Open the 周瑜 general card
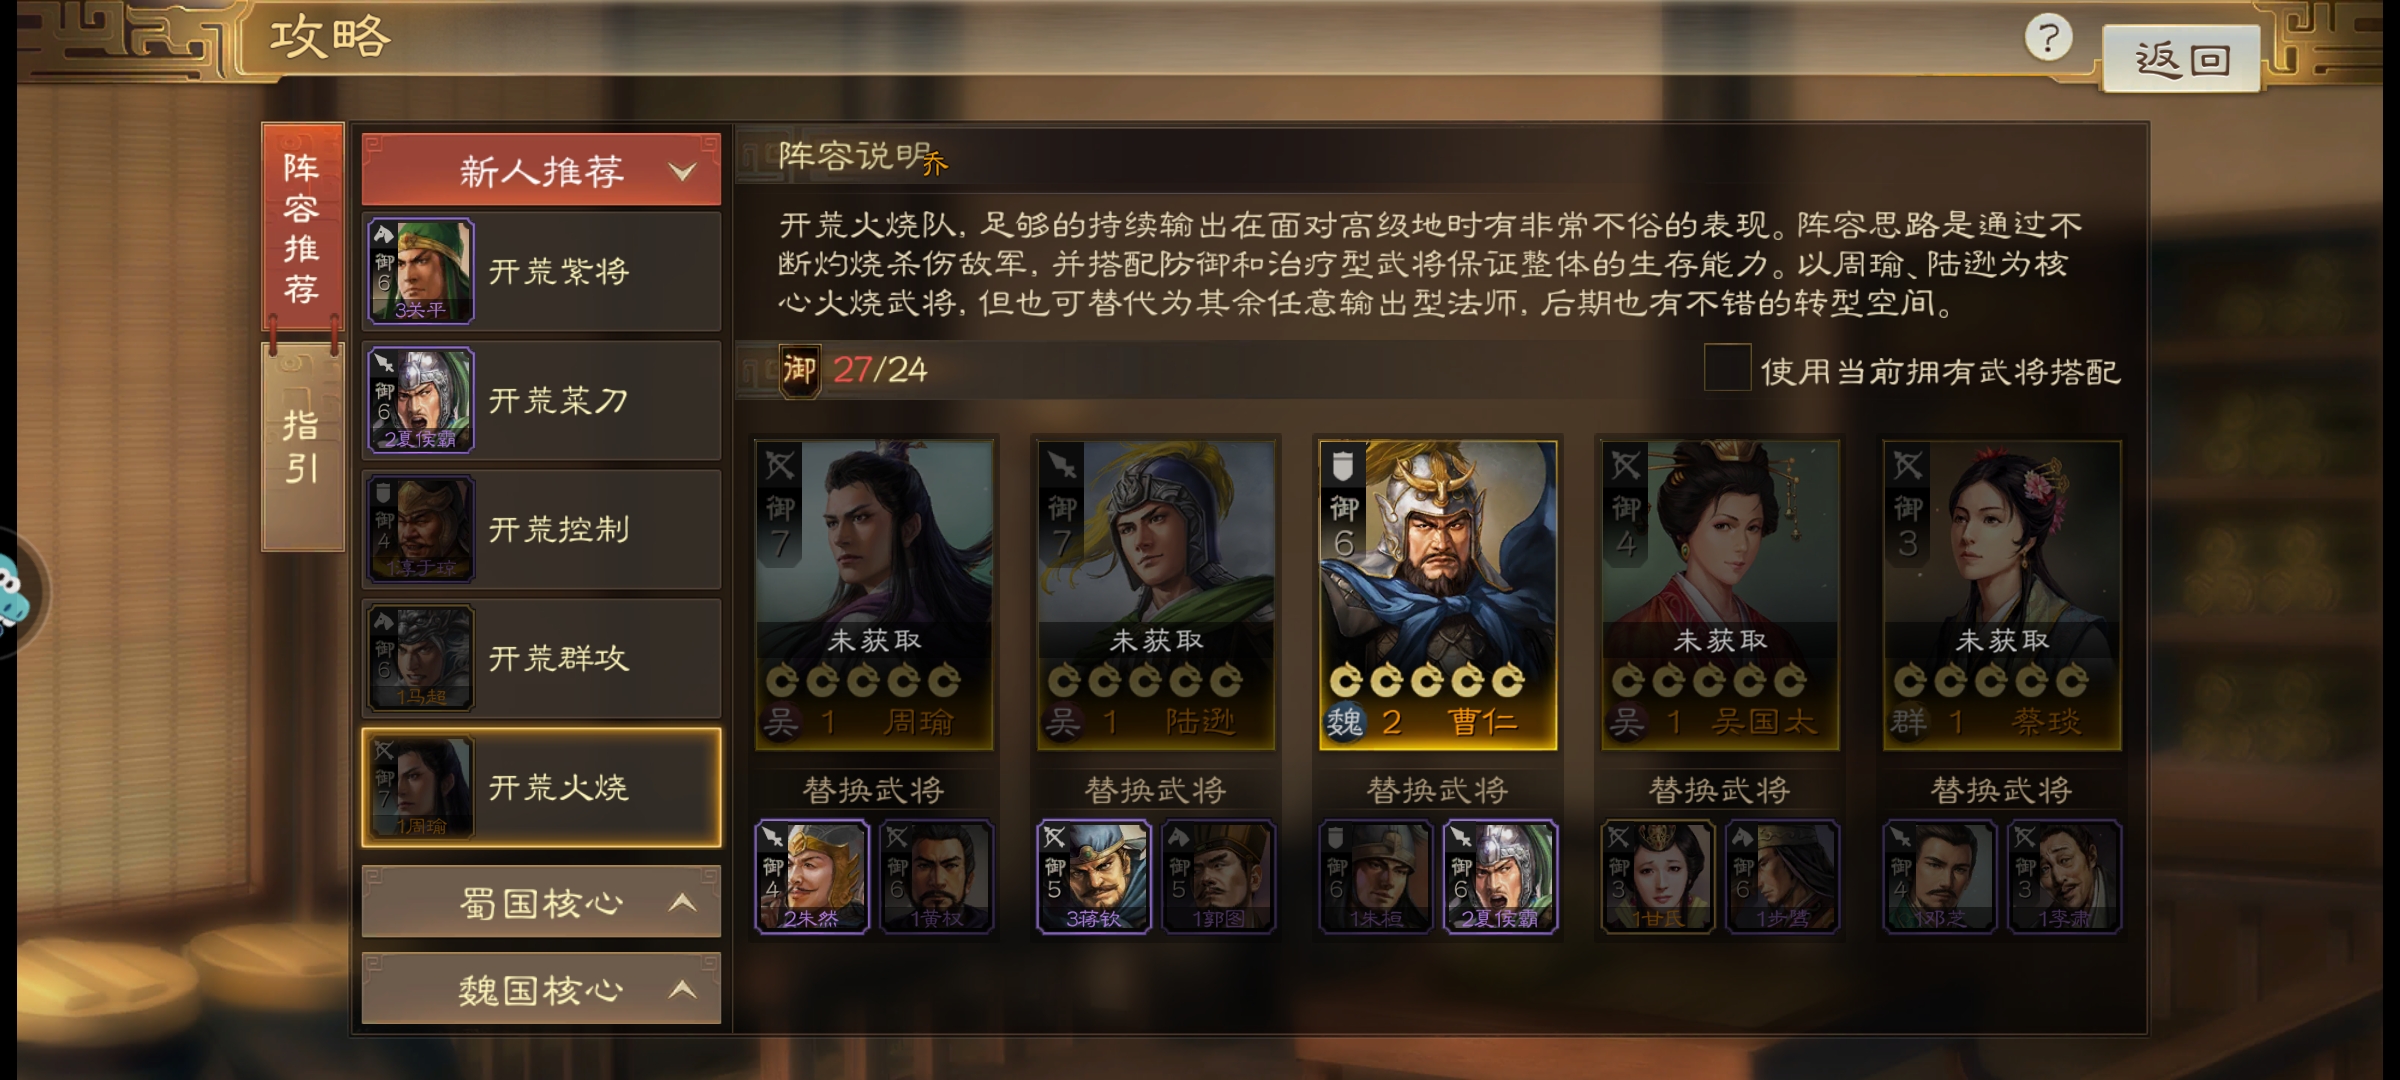 874,594
